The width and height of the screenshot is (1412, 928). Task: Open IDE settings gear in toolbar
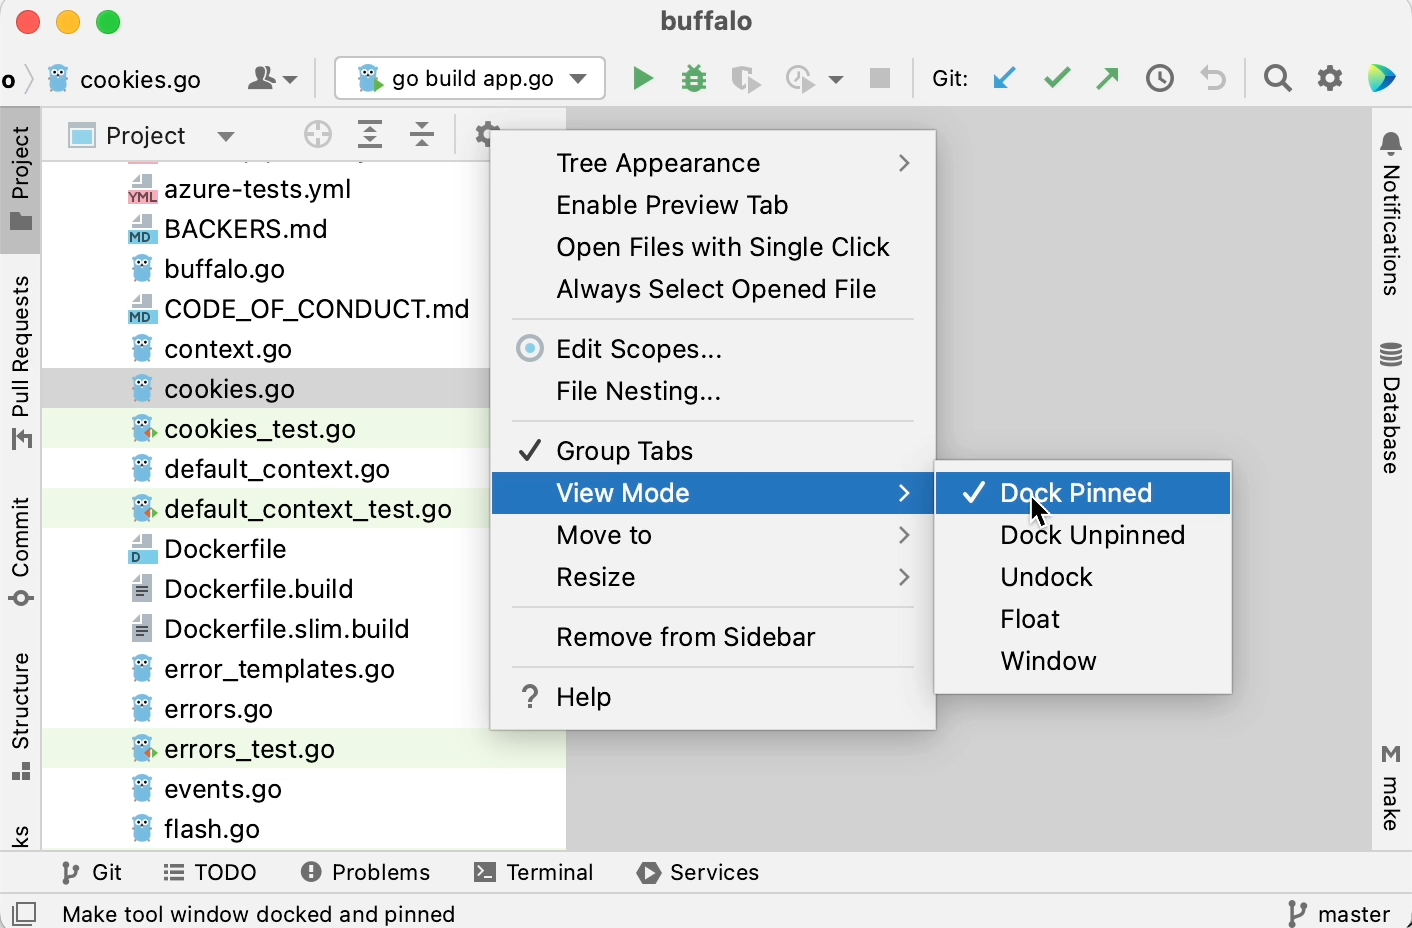click(x=1330, y=78)
